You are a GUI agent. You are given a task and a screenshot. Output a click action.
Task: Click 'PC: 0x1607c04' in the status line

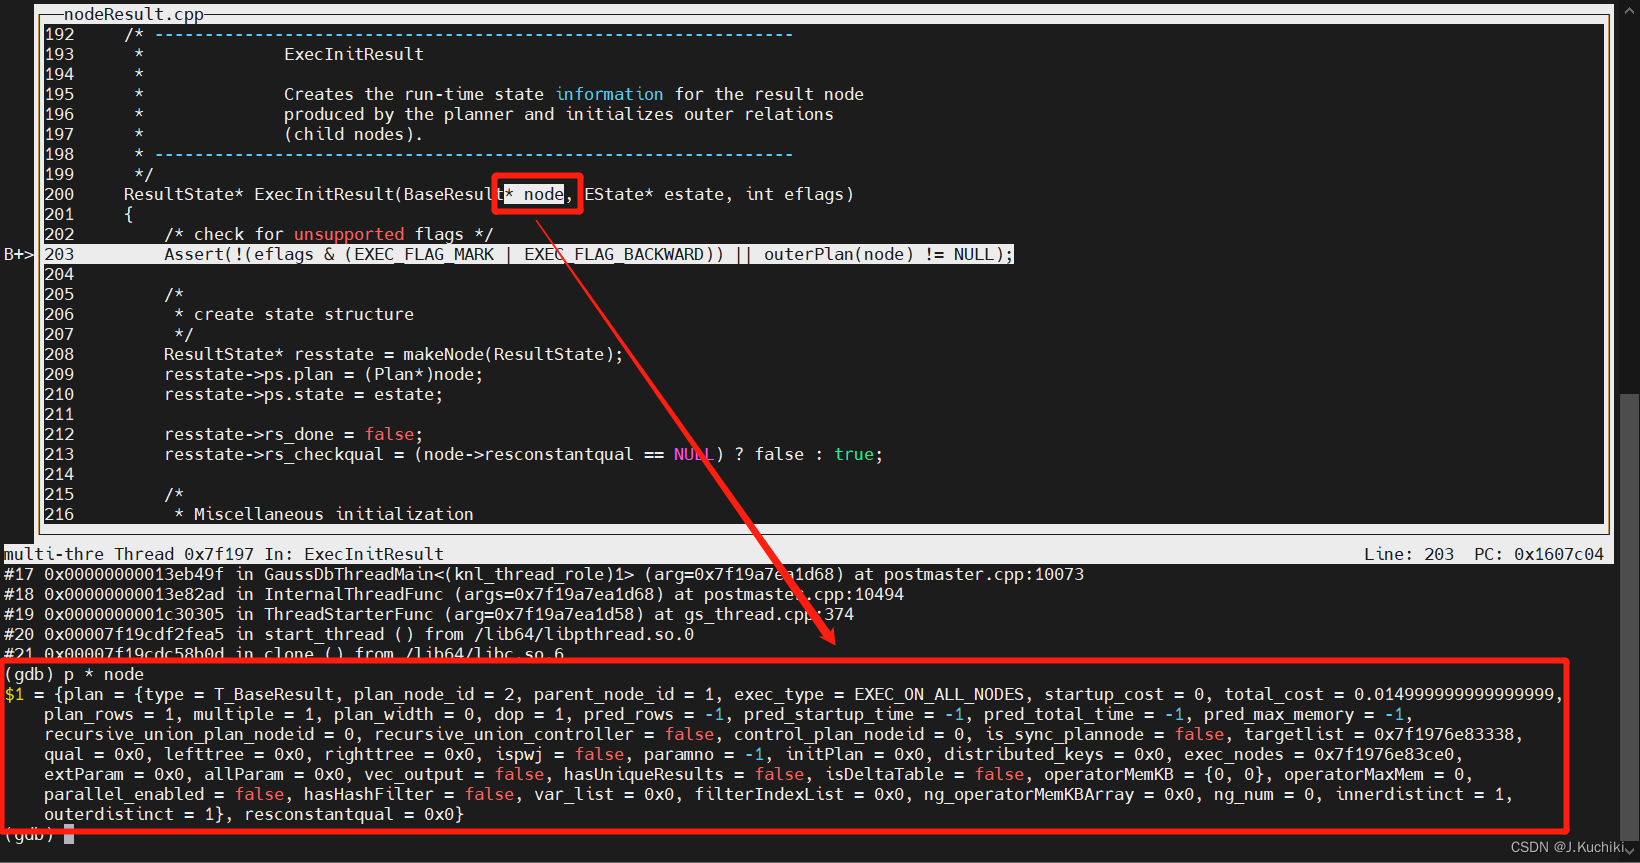(1539, 554)
